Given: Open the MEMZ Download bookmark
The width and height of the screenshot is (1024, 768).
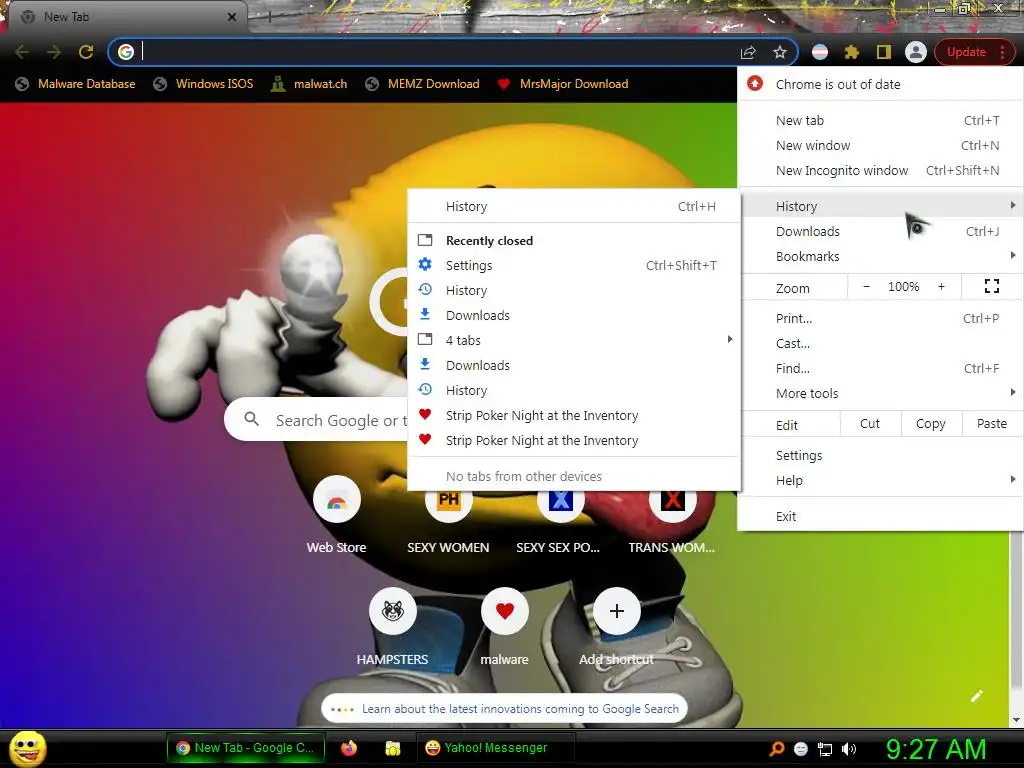Looking at the screenshot, I should (423, 84).
